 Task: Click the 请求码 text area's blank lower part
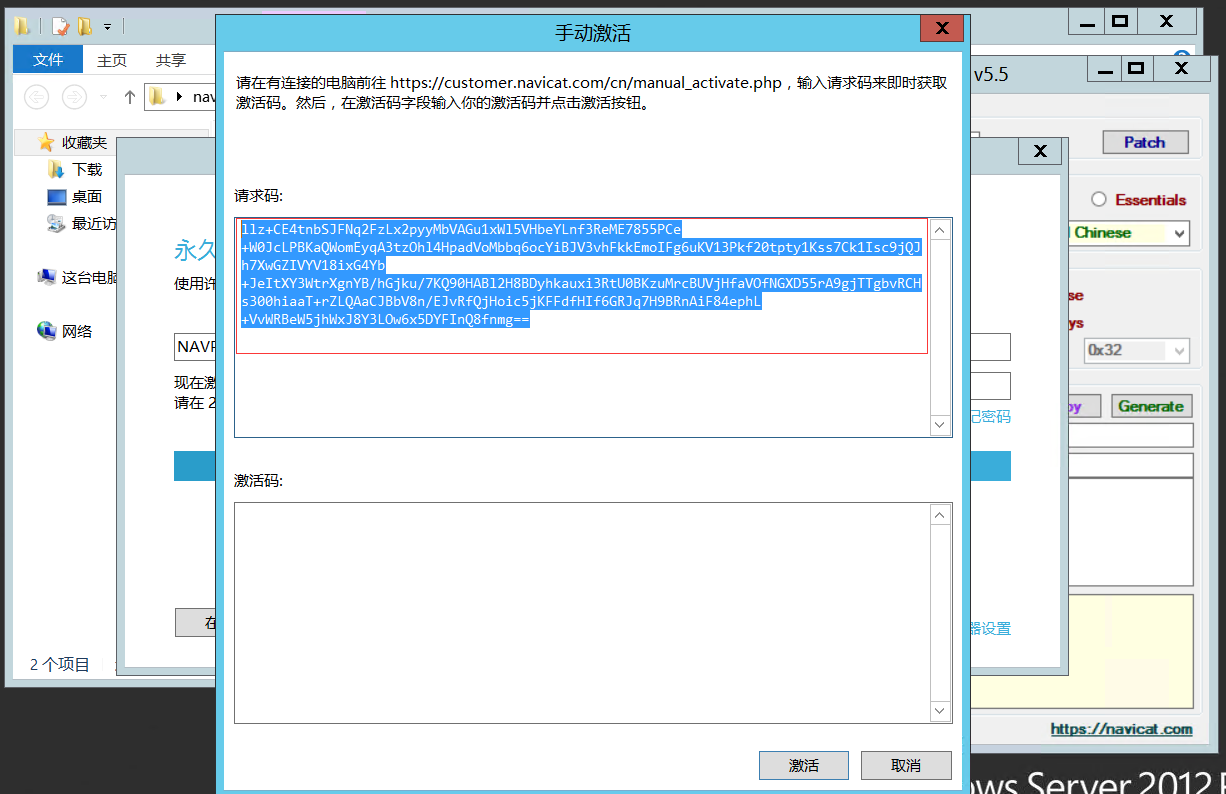pyautogui.click(x=582, y=395)
